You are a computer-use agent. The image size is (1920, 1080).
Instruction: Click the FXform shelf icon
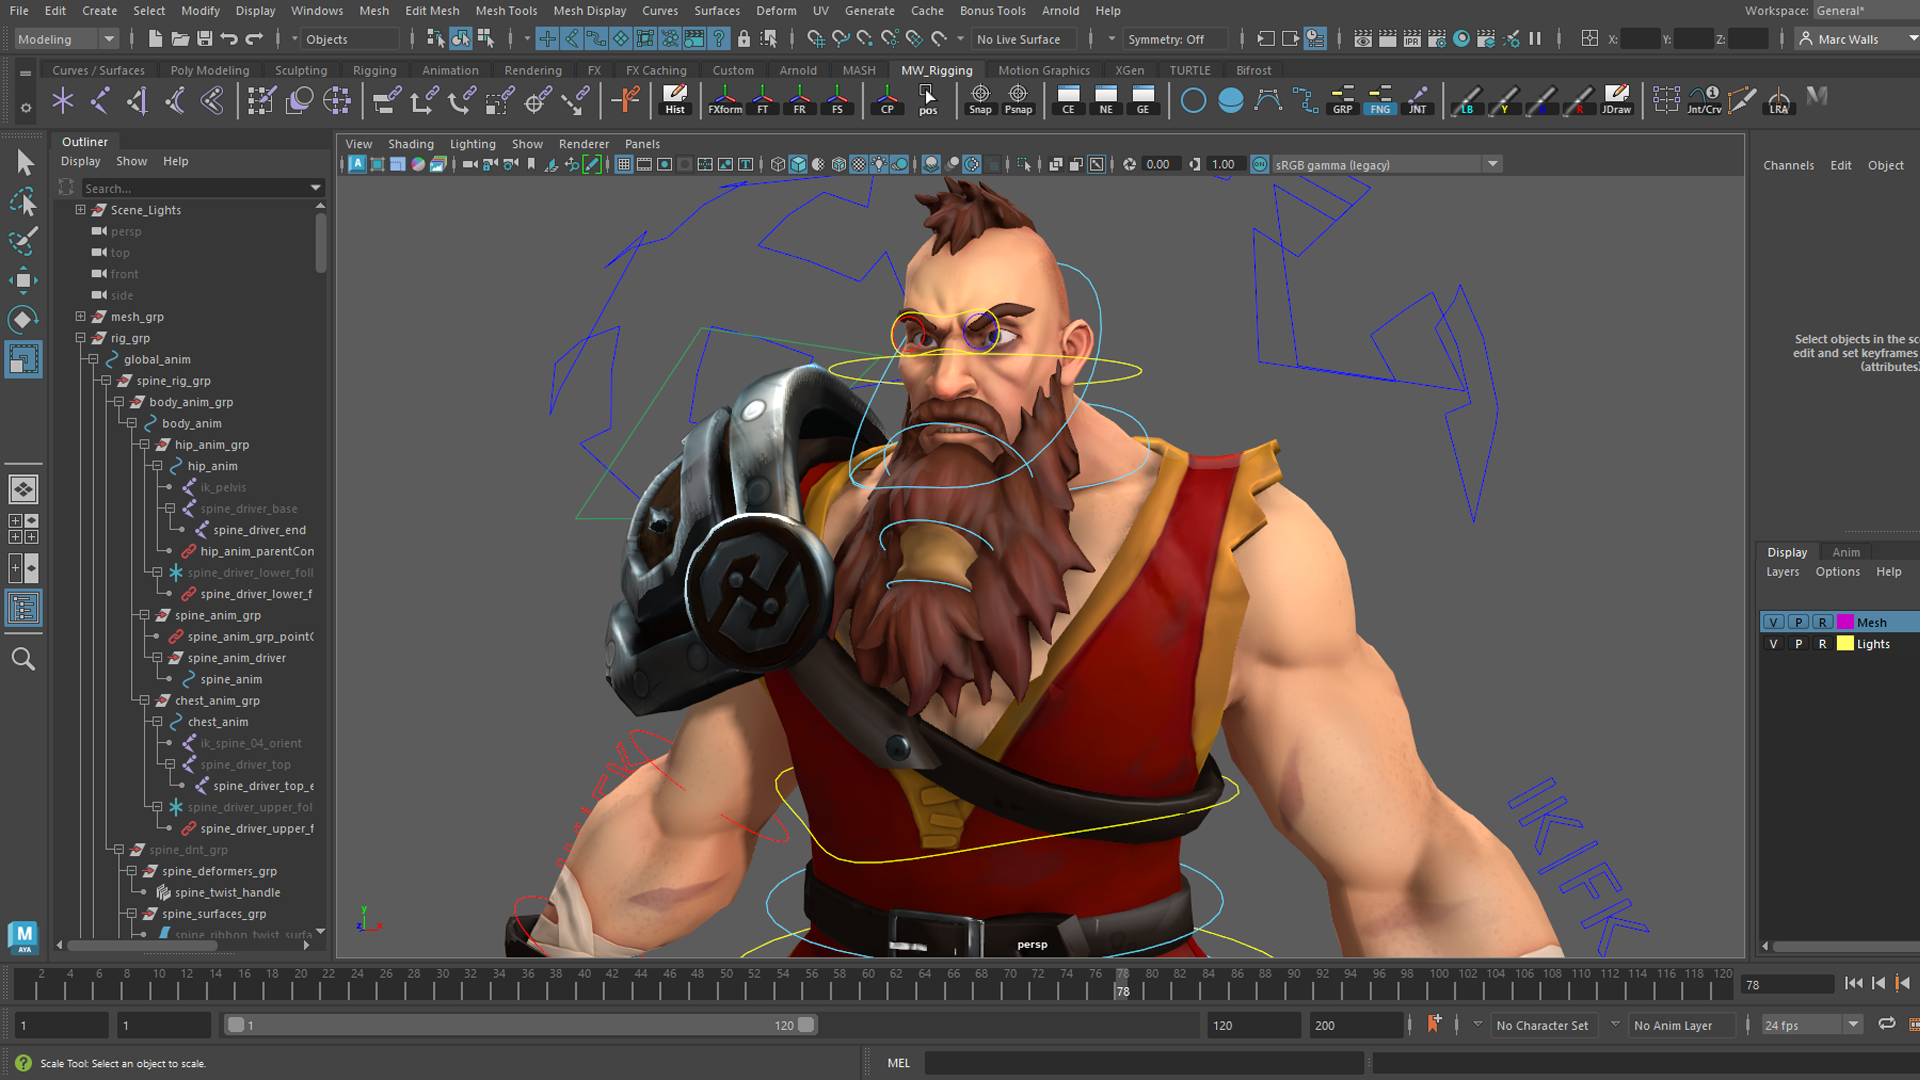[x=725, y=99]
